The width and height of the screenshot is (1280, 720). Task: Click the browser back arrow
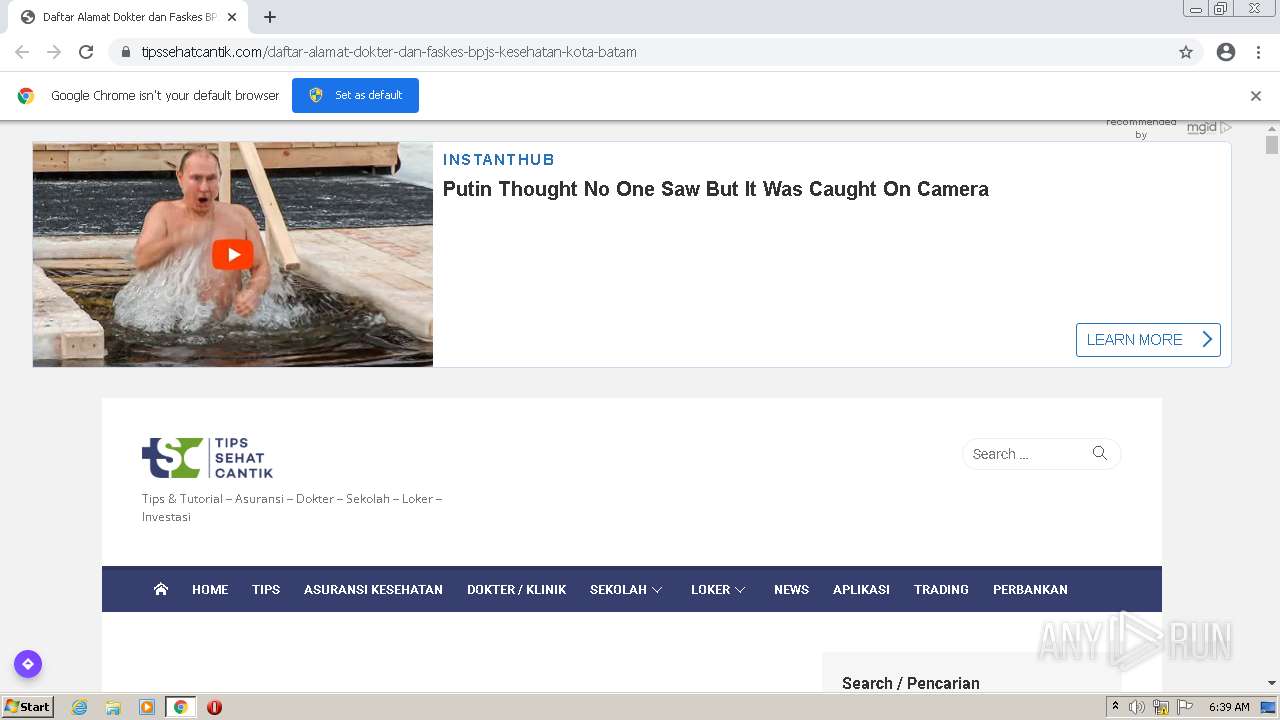pos(22,52)
